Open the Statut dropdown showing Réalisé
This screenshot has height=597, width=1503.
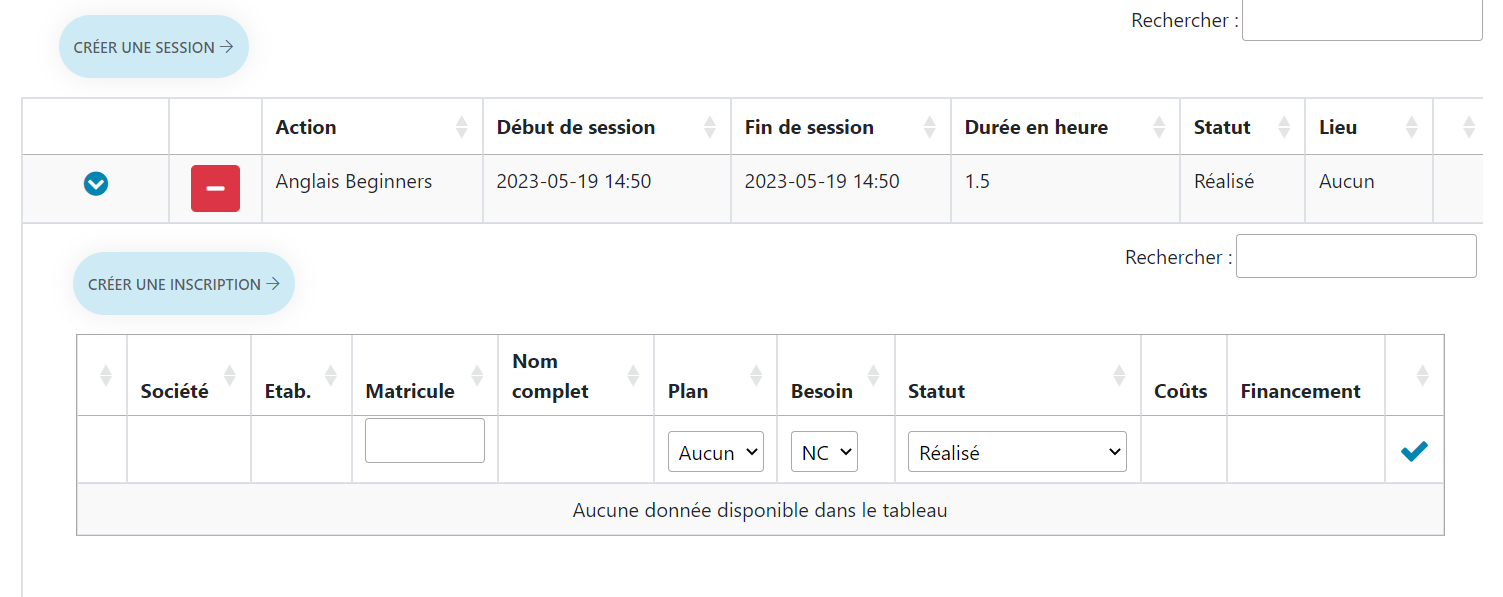click(1017, 452)
